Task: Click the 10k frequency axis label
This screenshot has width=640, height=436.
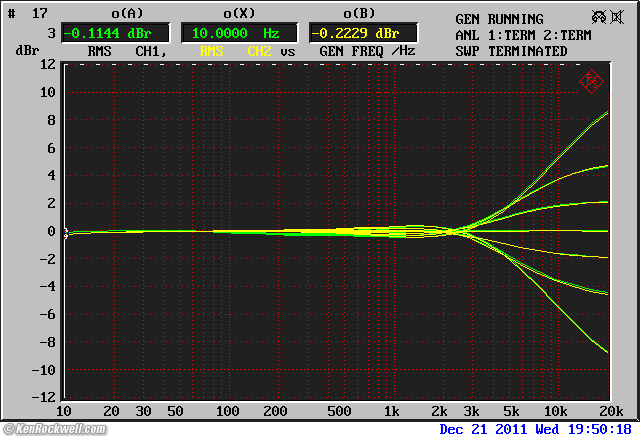Action: coord(556,411)
